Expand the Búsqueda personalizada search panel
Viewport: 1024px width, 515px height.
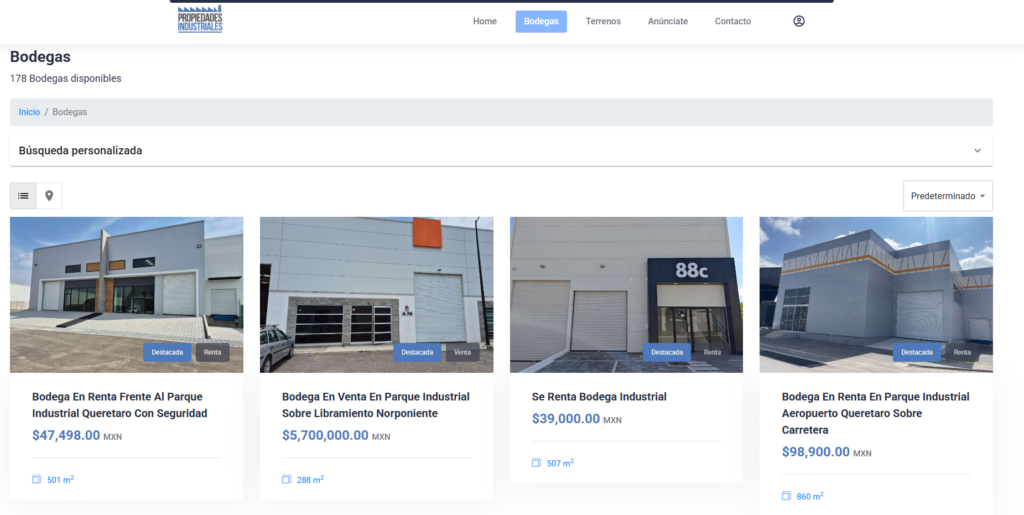(x=501, y=151)
